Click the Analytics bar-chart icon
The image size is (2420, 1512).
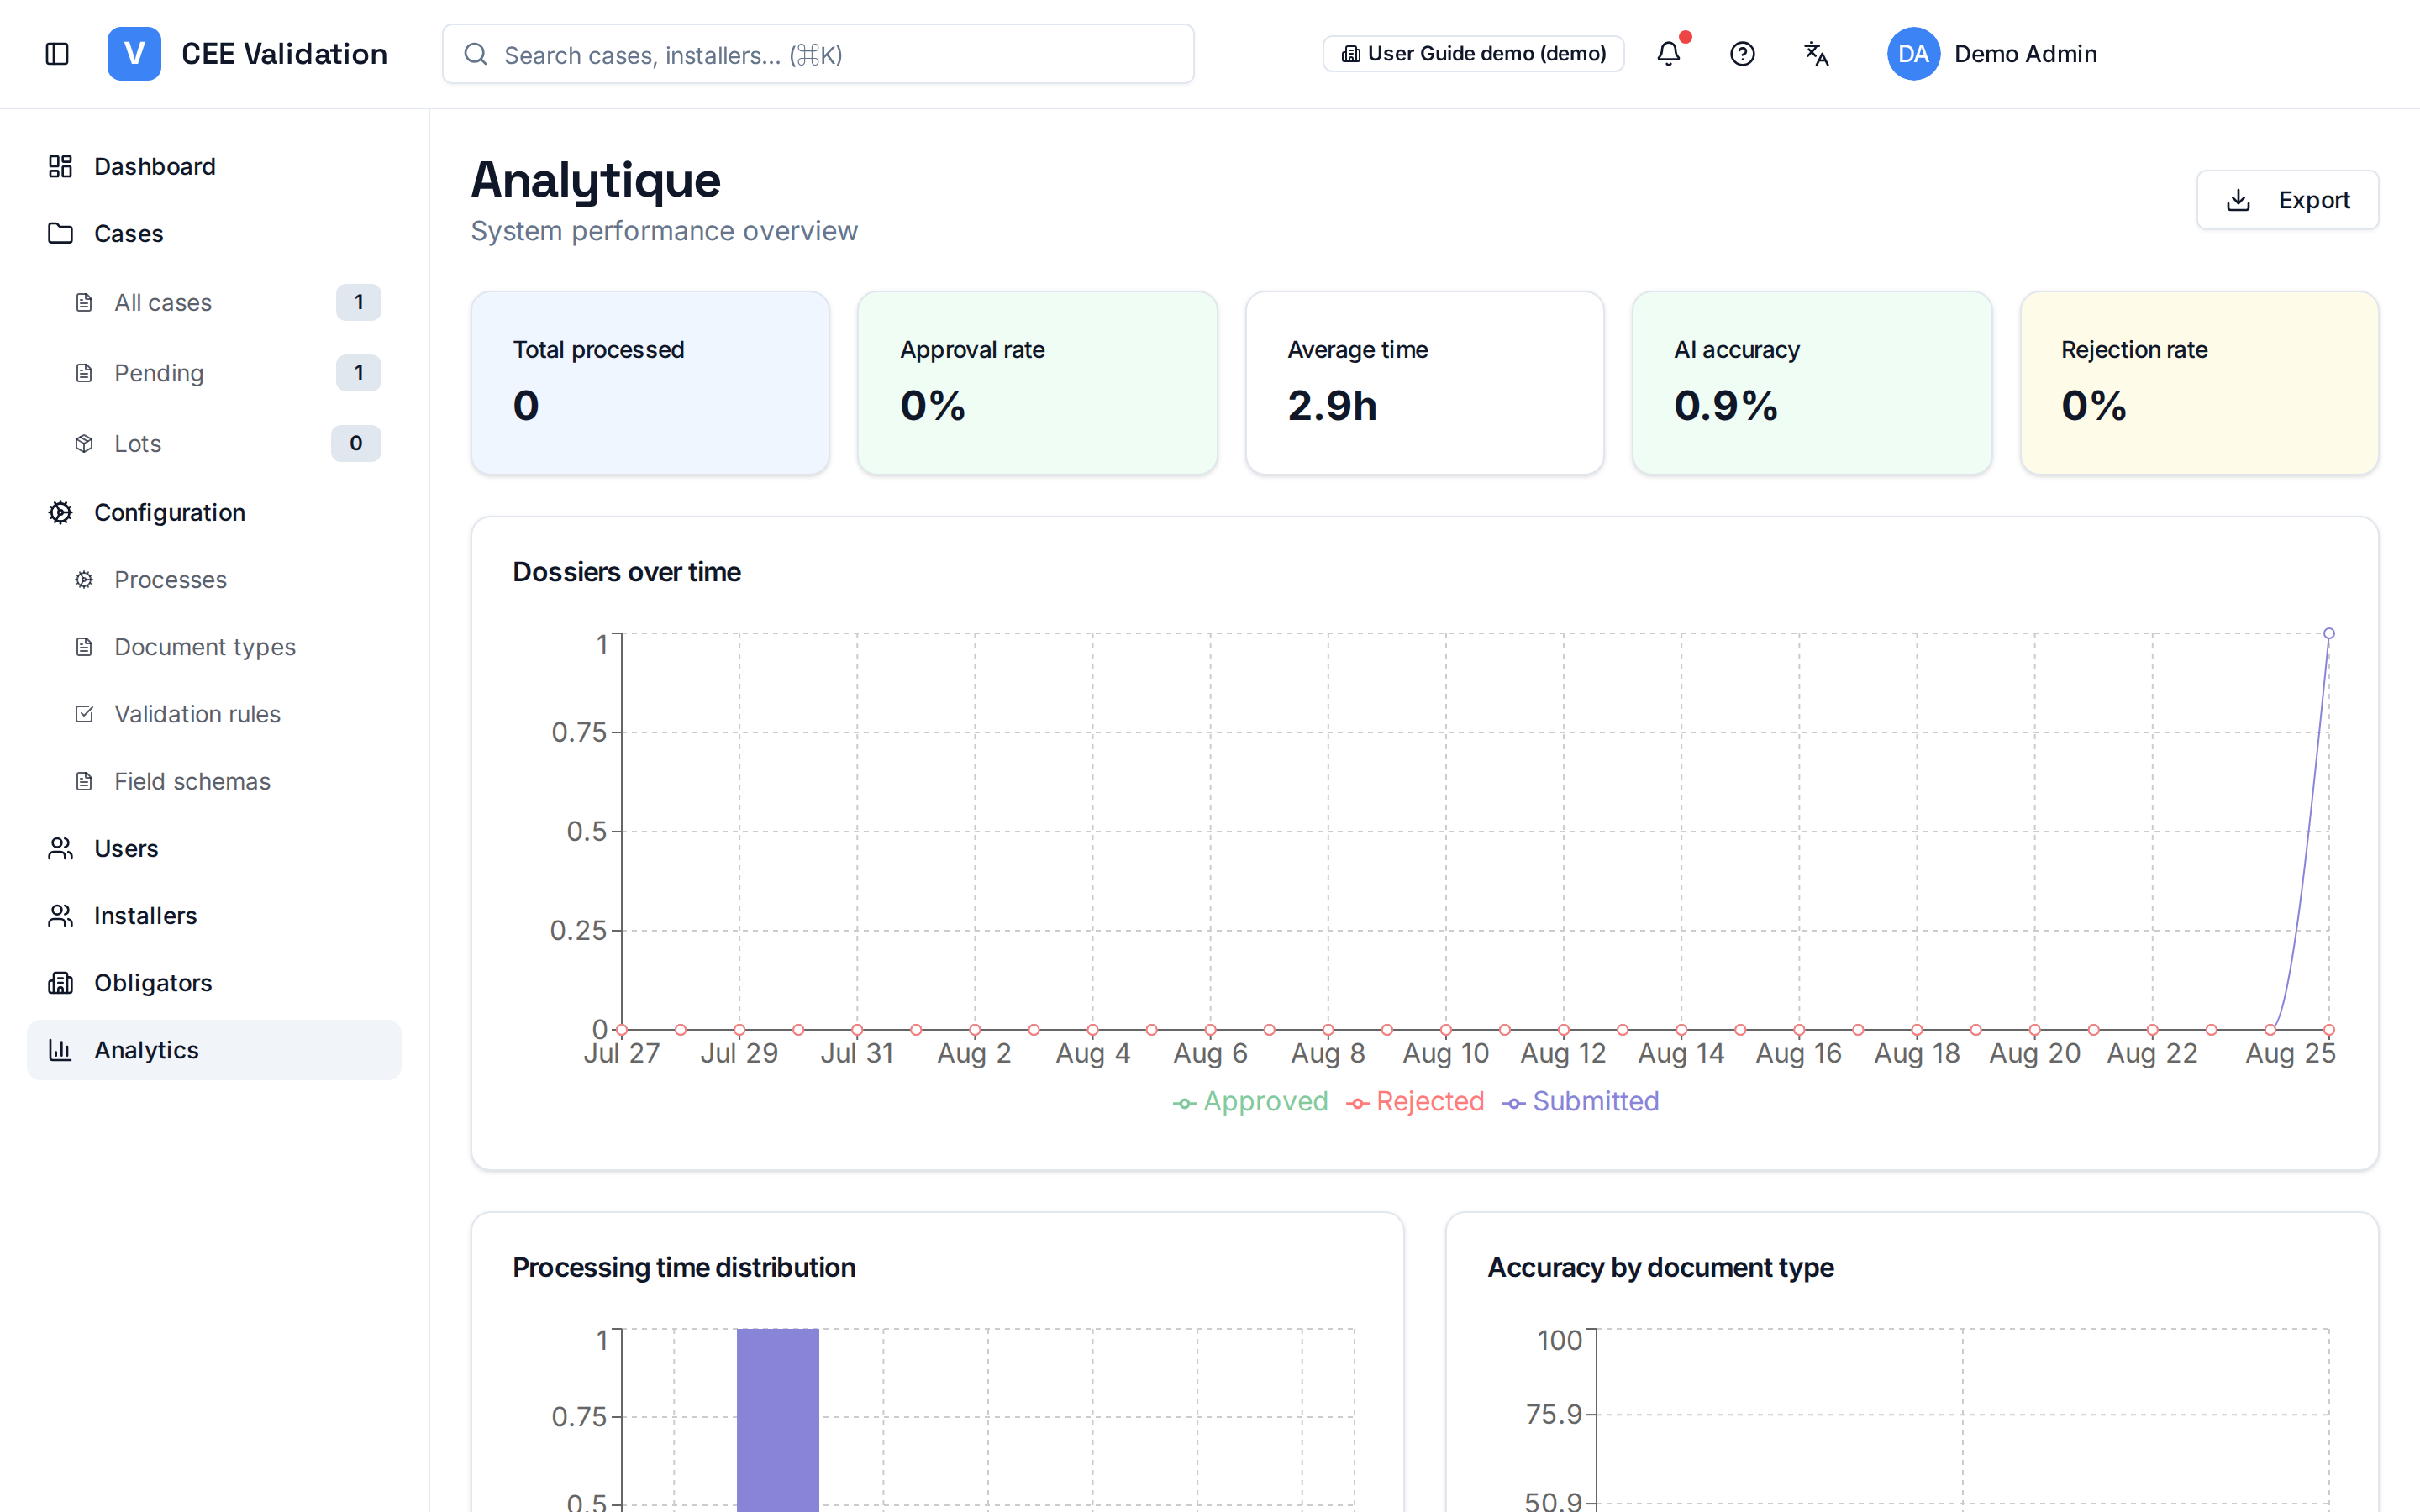pos(60,1050)
